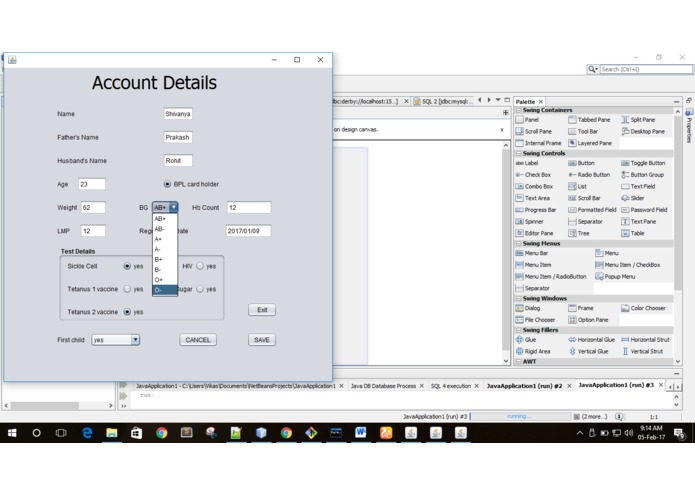Choose A+ in the blood group list
Viewport: 695px width, 494px height.
tap(165, 239)
